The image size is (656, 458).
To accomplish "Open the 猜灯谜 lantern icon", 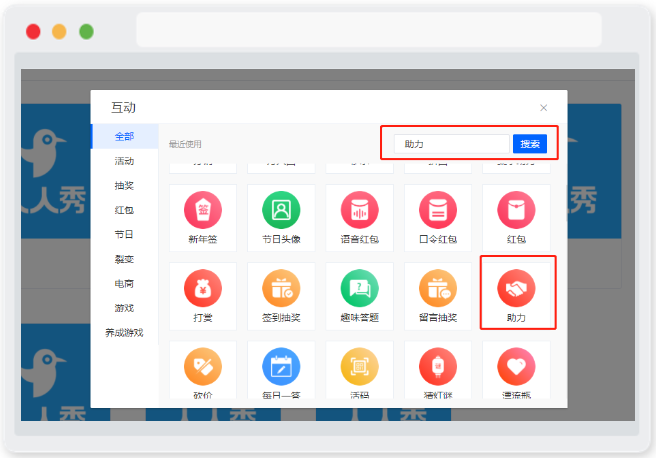I will coord(438,366).
